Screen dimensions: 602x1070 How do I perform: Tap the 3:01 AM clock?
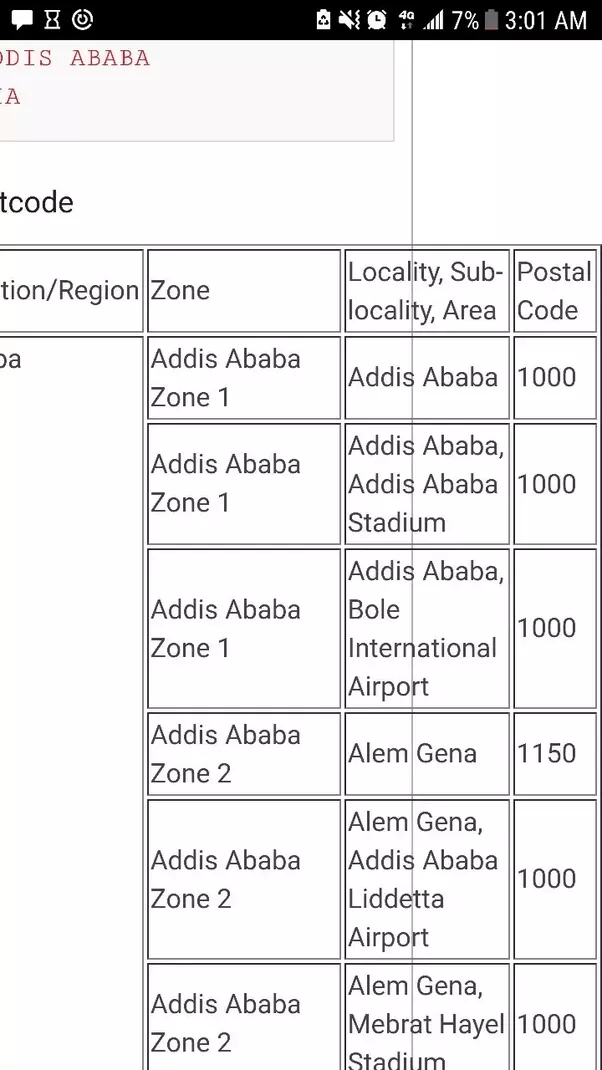pyautogui.click(x=546, y=20)
